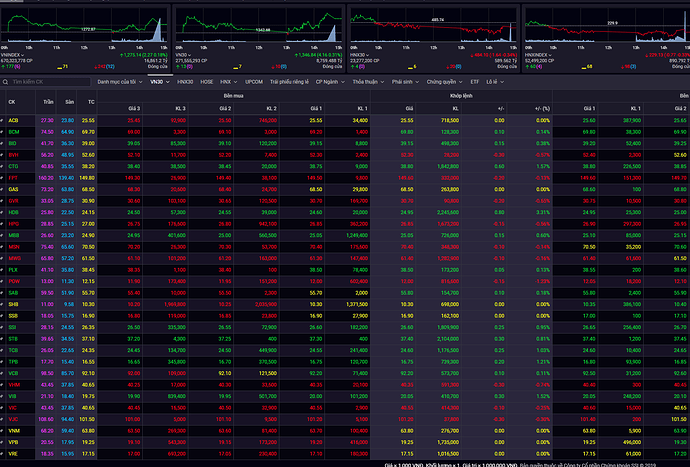This screenshot has width=690, height=467.
Task: Open Trái phiếu riêng lẻ tab
Action: pos(290,81)
